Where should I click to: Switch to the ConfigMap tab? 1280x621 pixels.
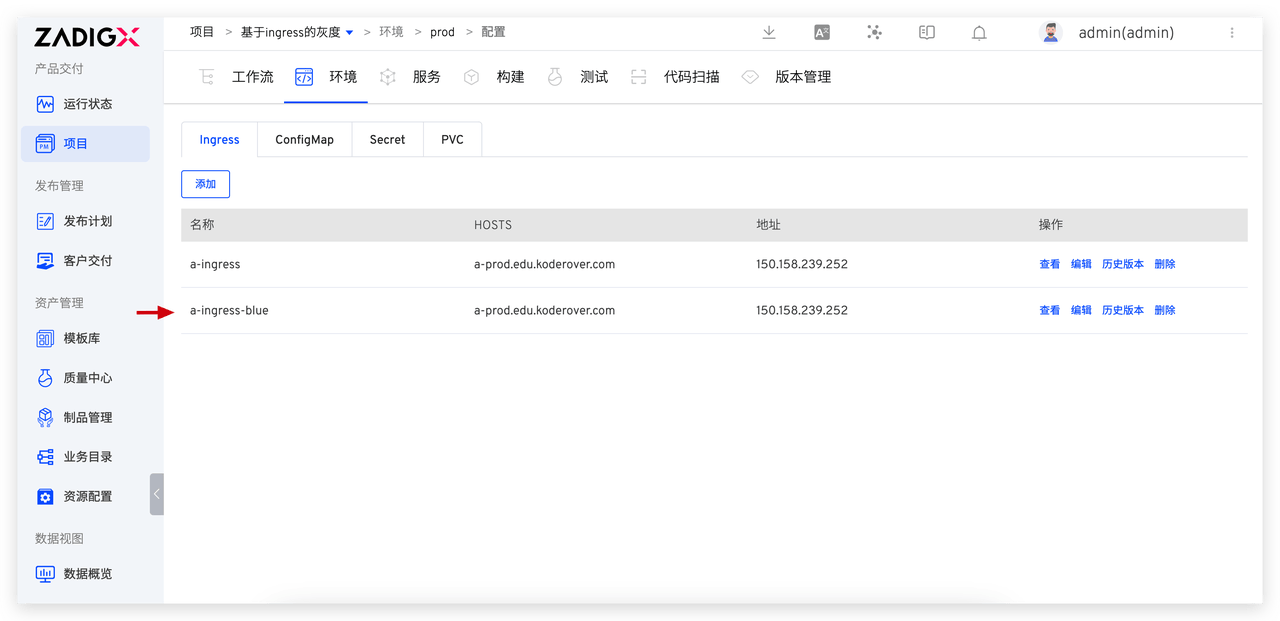click(304, 140)
